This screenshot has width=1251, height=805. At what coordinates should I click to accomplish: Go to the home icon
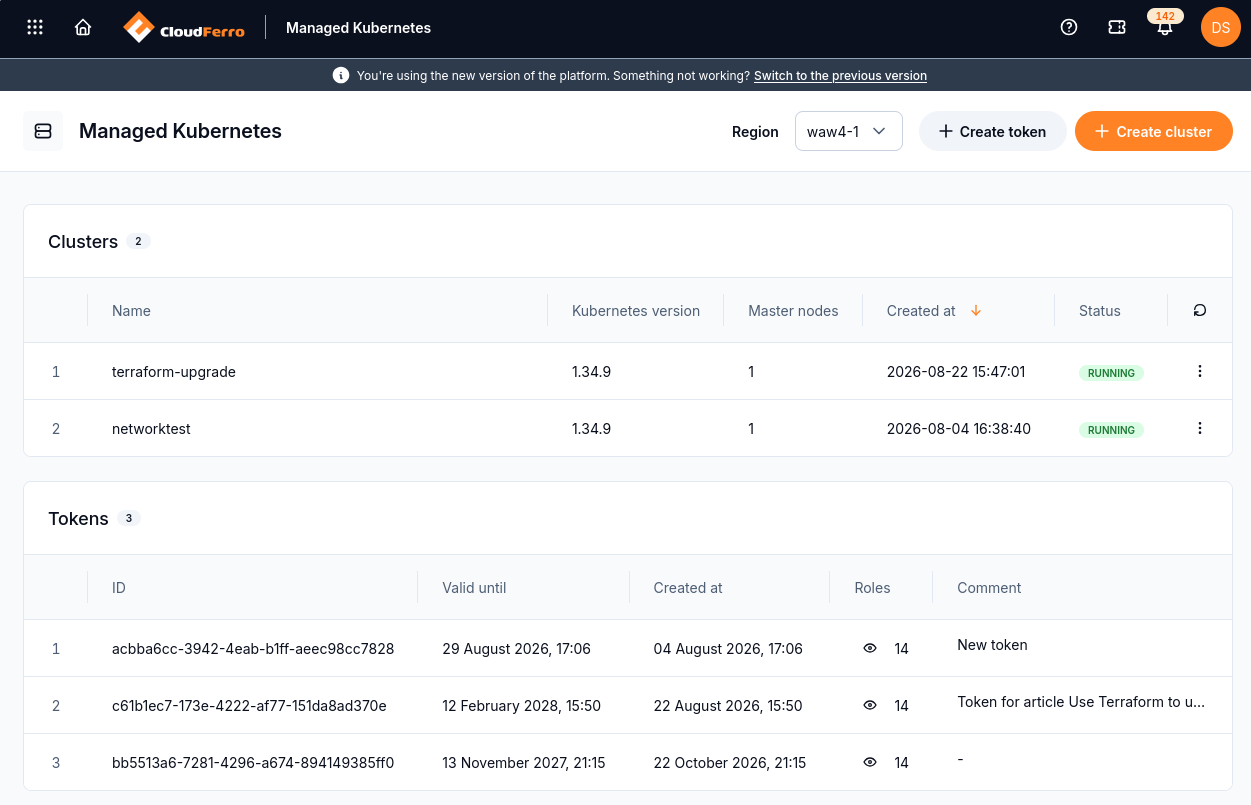coord(84,28)
